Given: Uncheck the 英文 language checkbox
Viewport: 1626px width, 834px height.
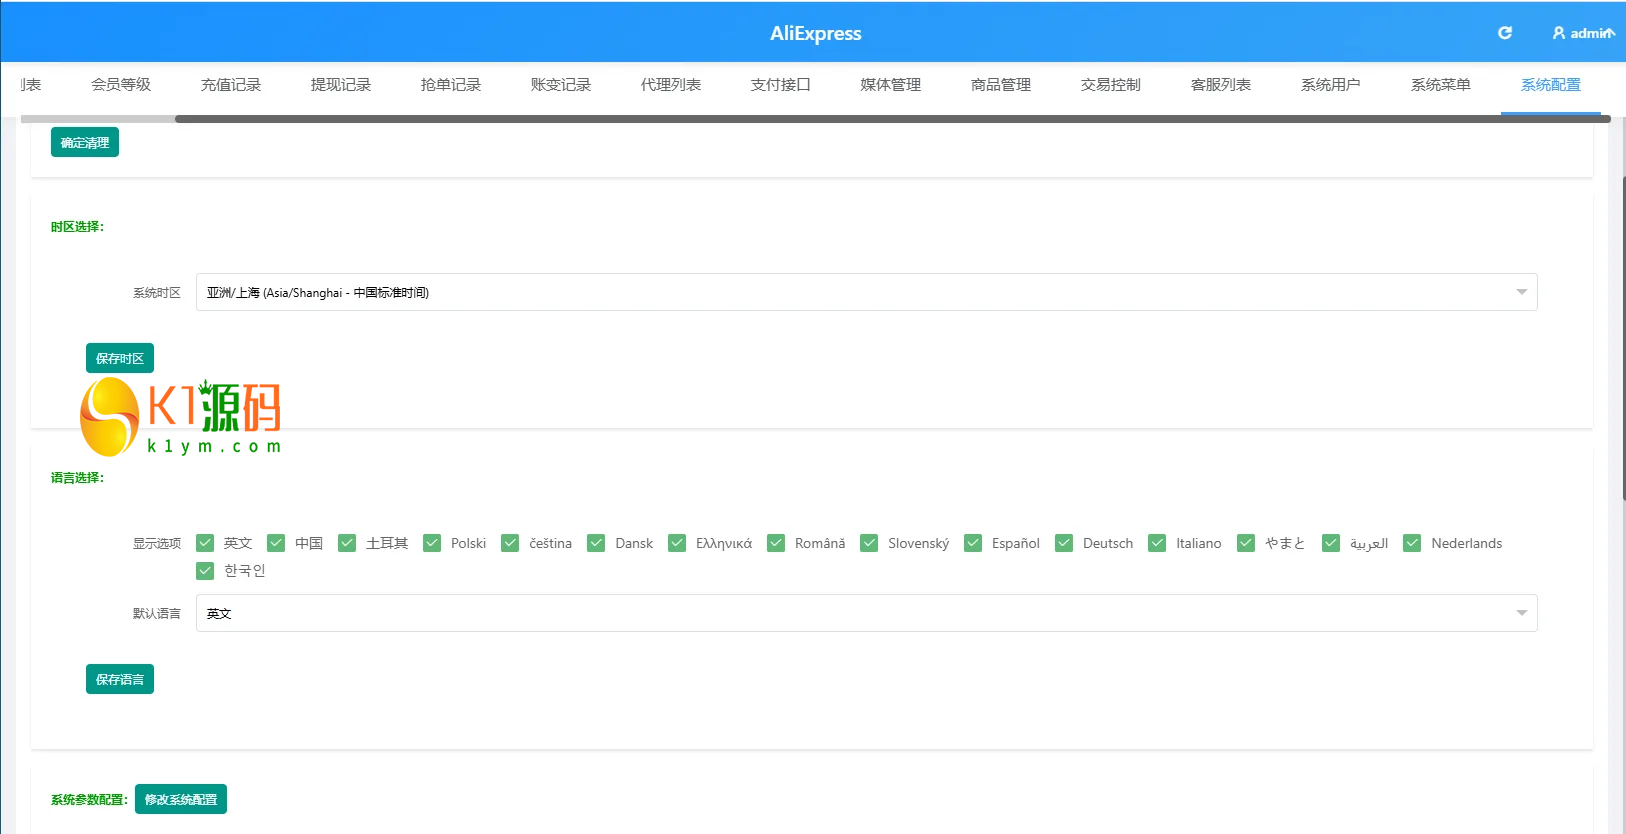Looking at the screenshot, I should (x=205, y=543).
